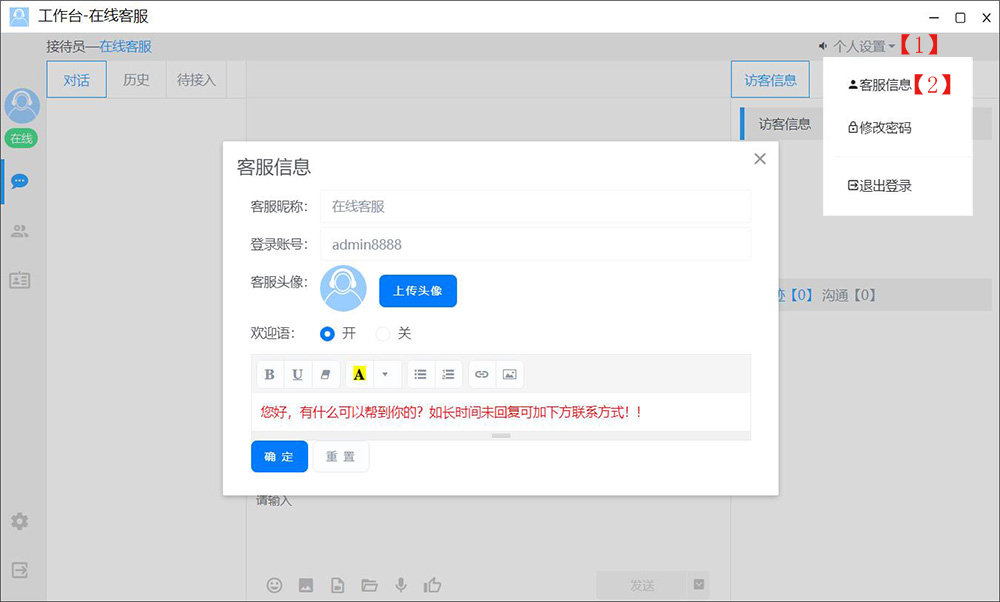The image size is (1000, 602).
Task: Confirm with the 确定 button
Action: pyautogui.click(x=279, y=457)
